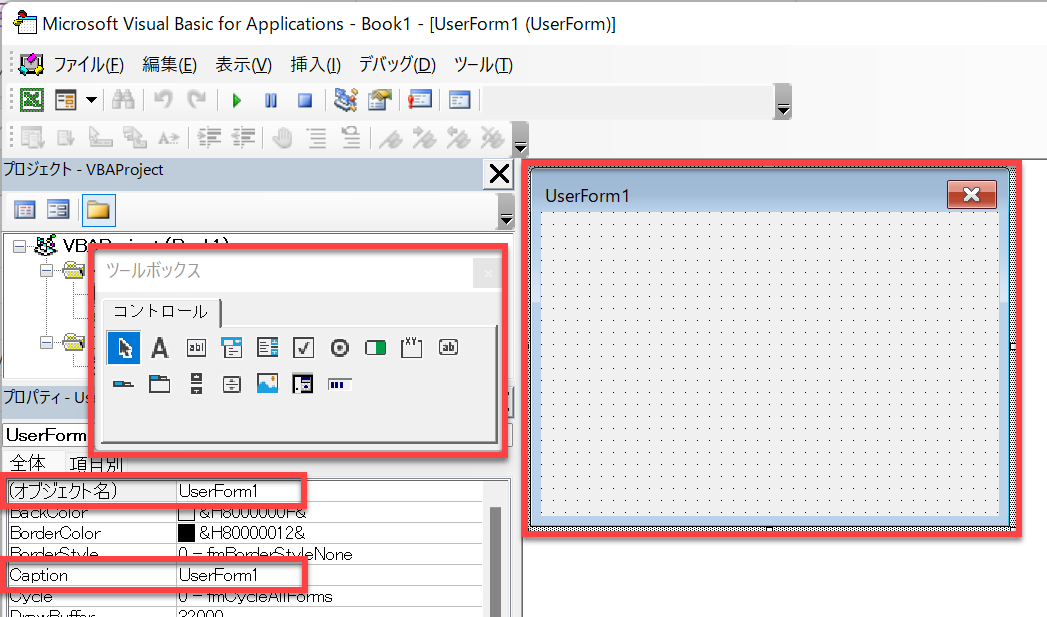Image resolution: width=1047 pixels, height=617 pixels.
Task: Select the Image tool in toolbox
Action: 268,384
